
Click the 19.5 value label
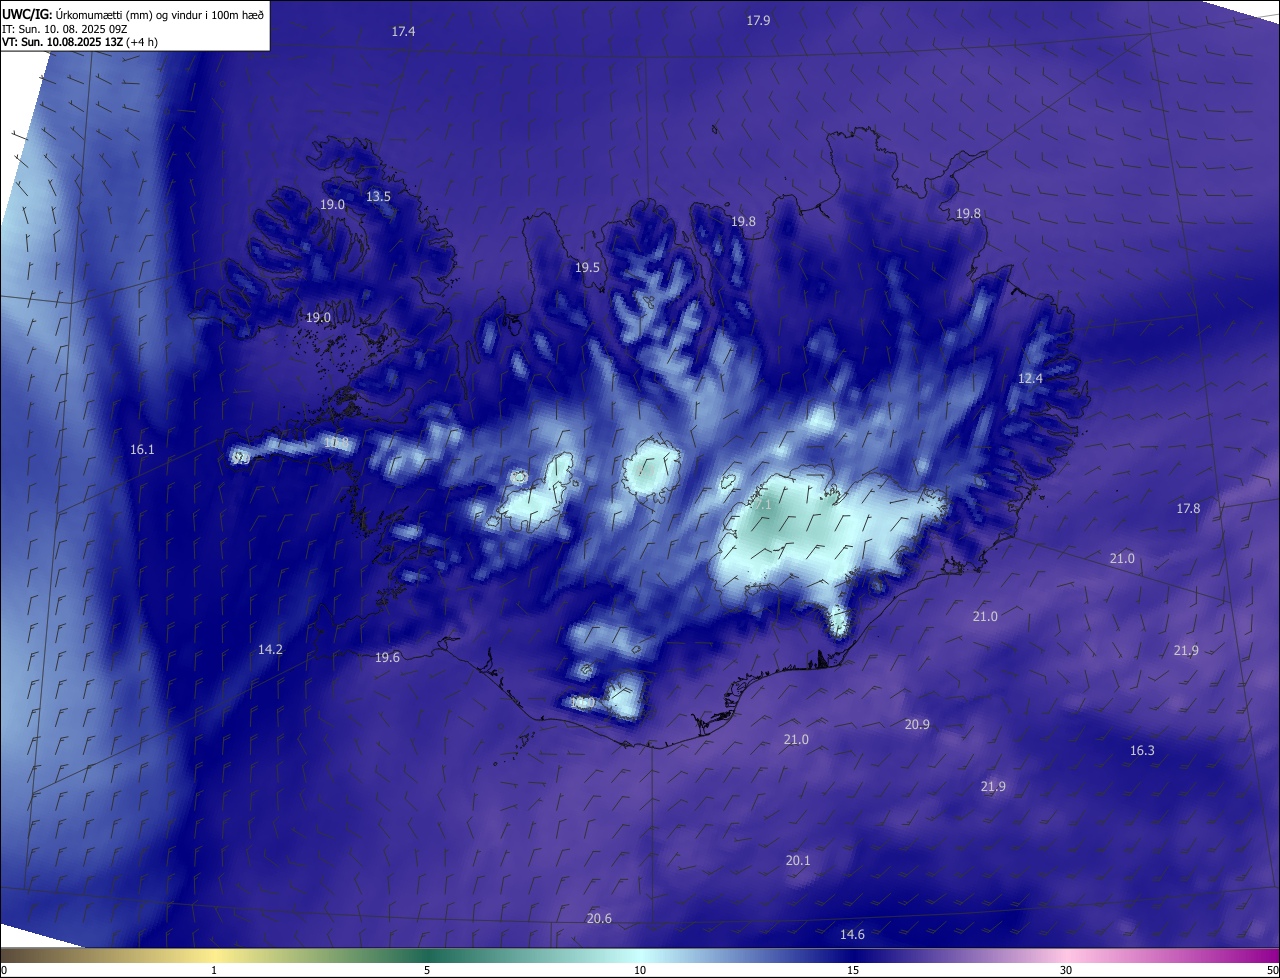587,268
